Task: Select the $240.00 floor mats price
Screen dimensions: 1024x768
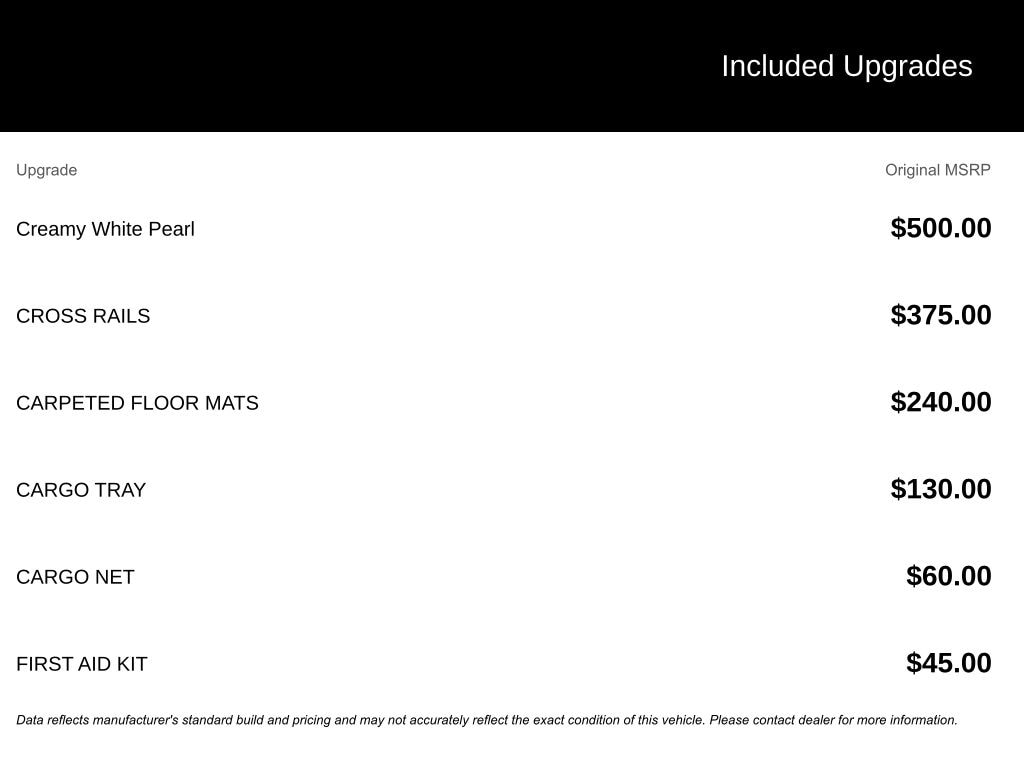Action: 941,402
